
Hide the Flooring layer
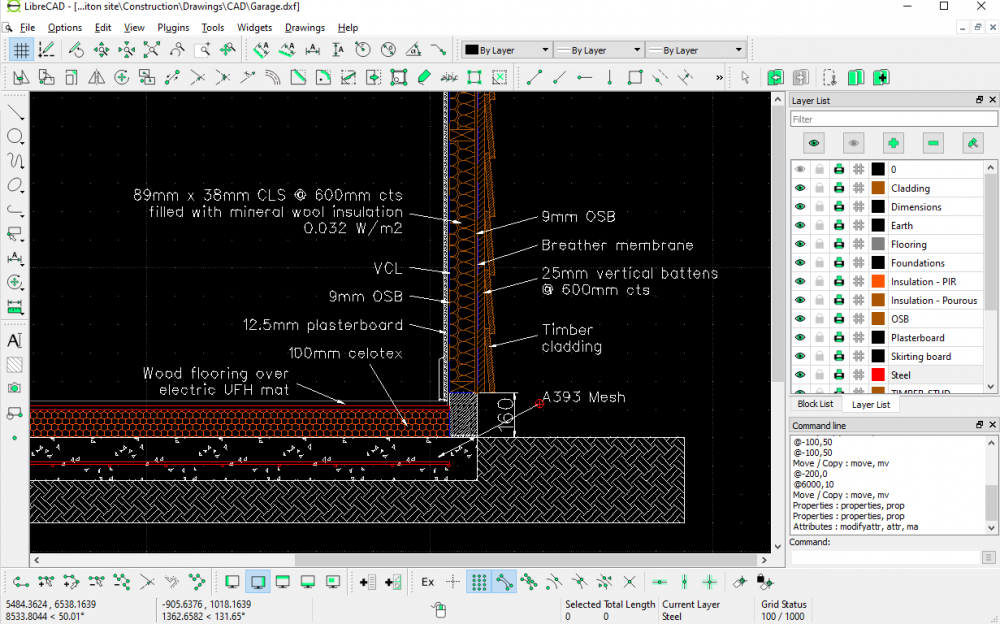click(800, 244)
